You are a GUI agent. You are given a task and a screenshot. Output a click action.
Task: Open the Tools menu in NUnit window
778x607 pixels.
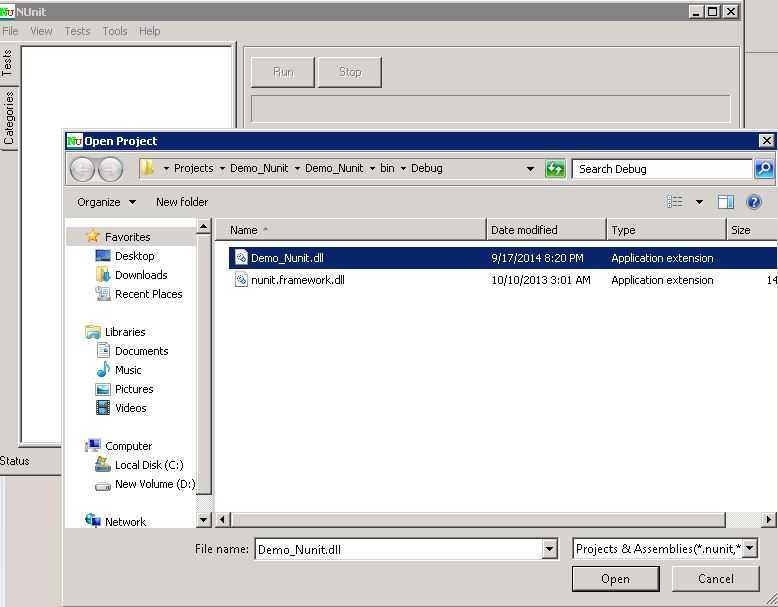115,31
